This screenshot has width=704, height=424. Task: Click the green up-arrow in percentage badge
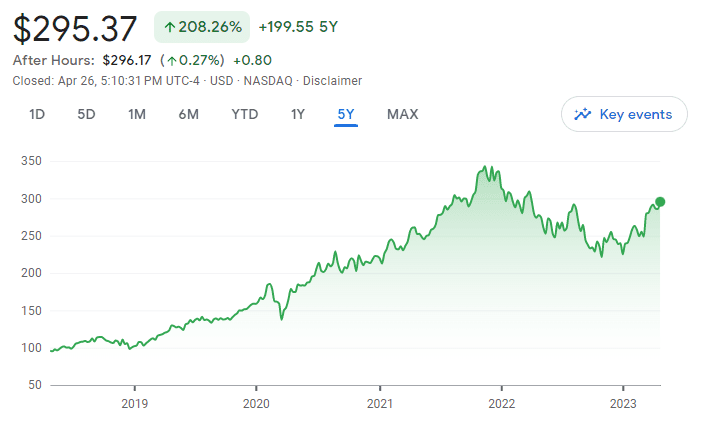[169, 27]
